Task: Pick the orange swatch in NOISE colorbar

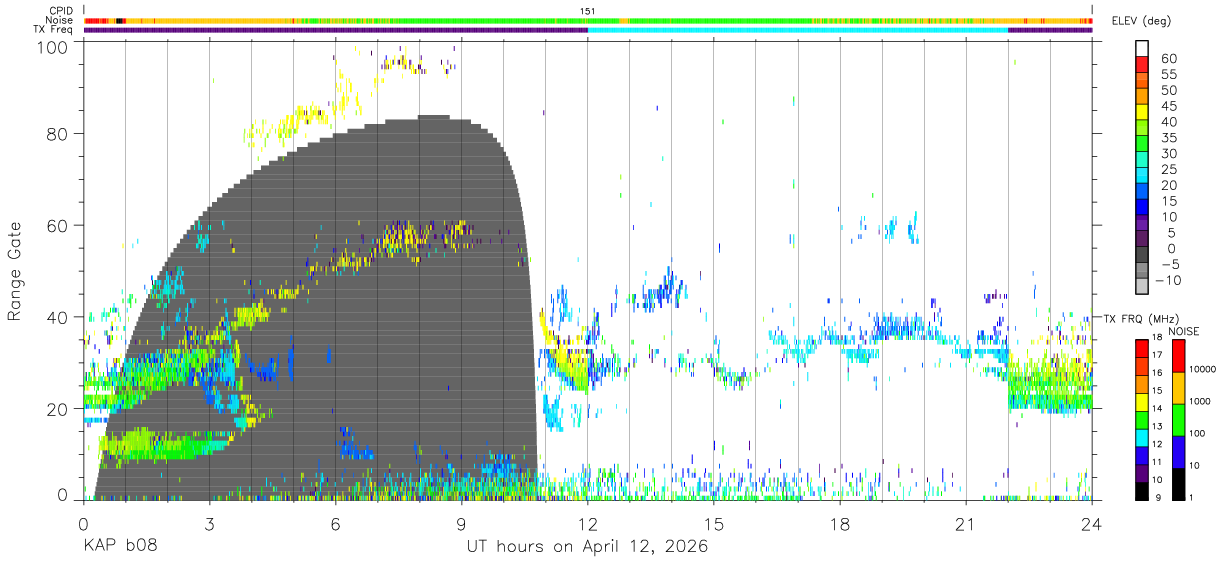Action: [1179, 386]
